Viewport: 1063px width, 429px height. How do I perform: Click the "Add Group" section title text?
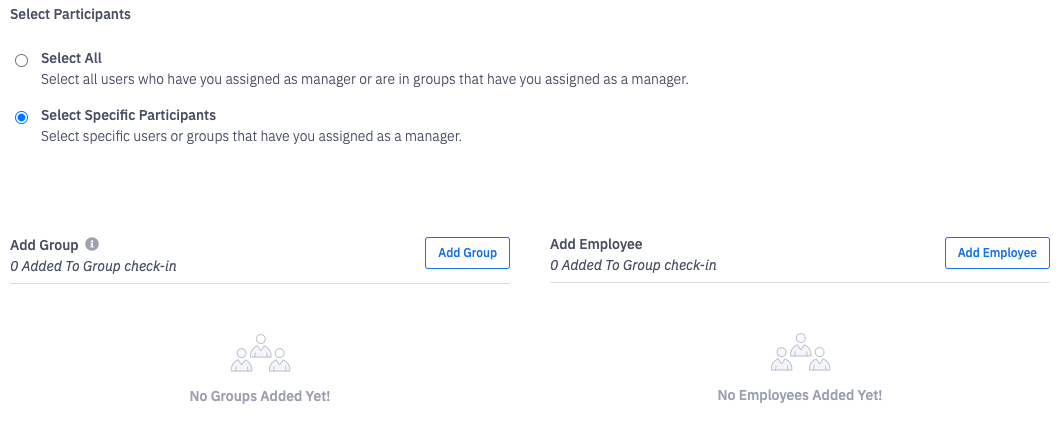click(x=44, y=244)
